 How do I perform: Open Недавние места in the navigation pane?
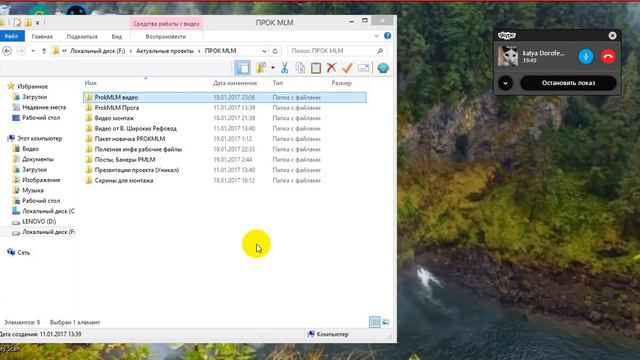pyautogui.click(x=44, y=107)
